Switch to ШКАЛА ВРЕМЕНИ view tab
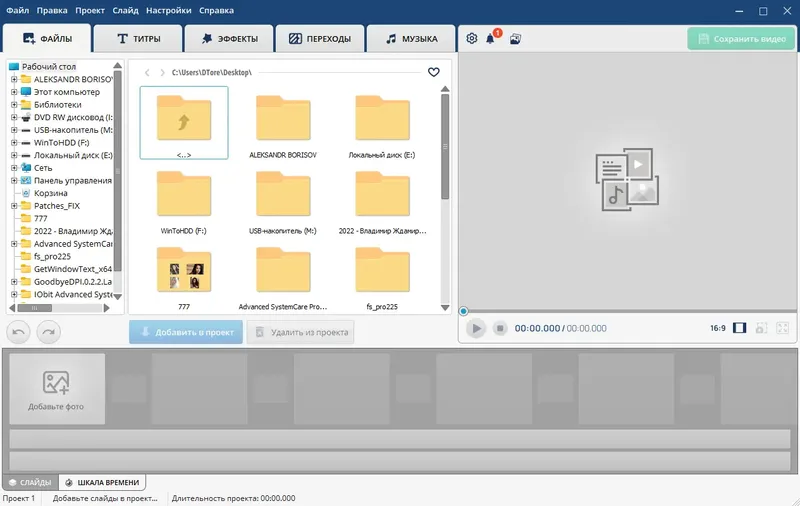 click(x=102, y=482)
